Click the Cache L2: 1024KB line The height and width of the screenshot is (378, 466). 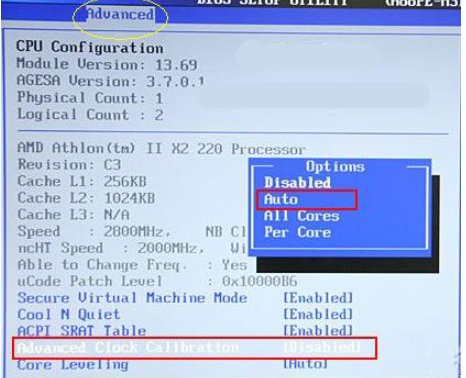point(86,198)
